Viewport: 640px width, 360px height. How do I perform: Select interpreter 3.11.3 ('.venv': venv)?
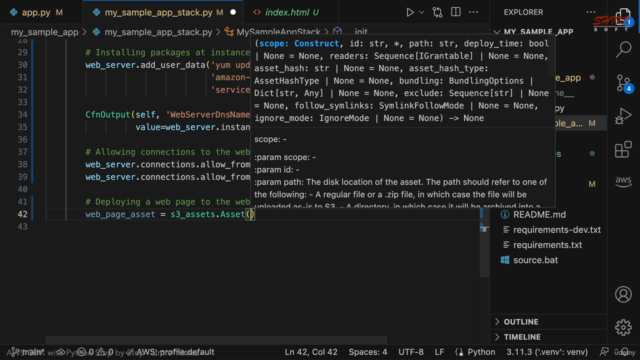[x=547, y=352]
